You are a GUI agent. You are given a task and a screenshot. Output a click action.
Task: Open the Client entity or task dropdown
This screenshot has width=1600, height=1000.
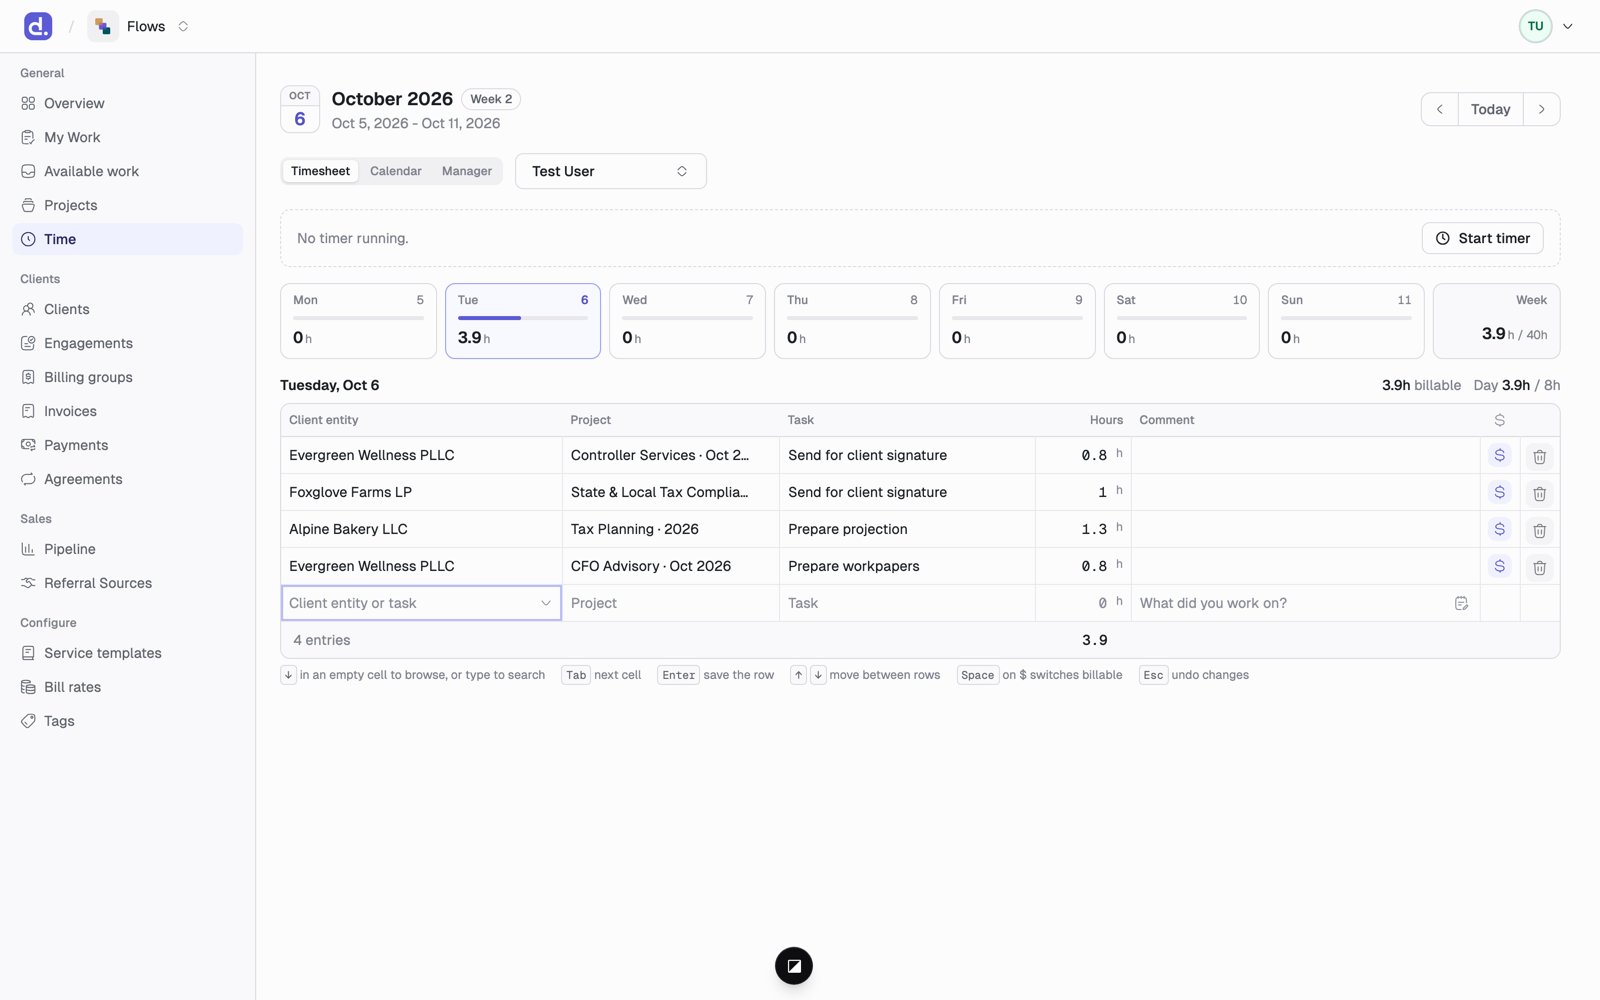pyautogui.click(x=421, y=603)
